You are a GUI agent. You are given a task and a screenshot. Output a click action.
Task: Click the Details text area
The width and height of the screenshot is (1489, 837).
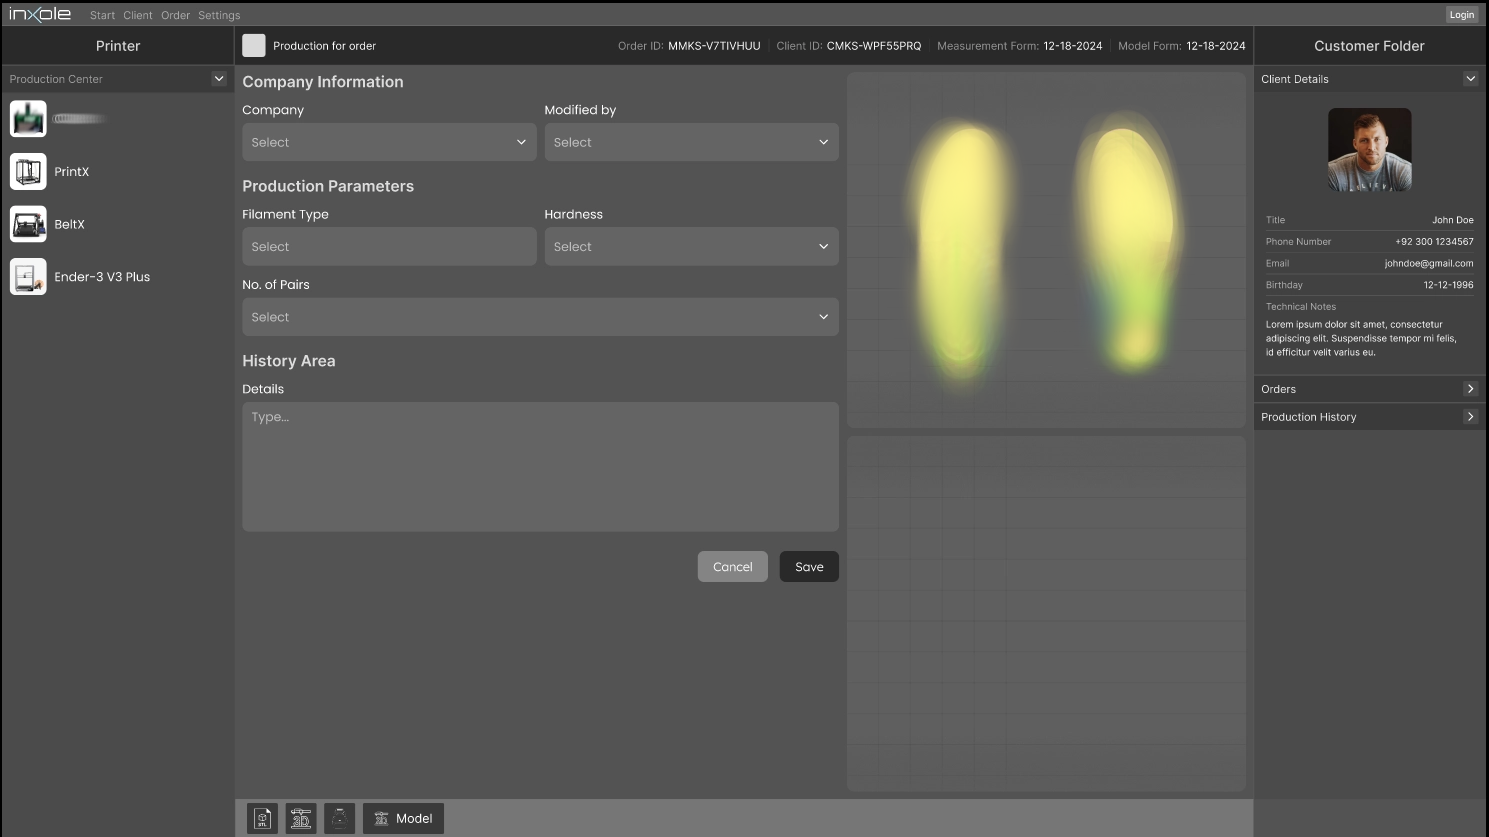pyautogui.click(x=540, y=467)
